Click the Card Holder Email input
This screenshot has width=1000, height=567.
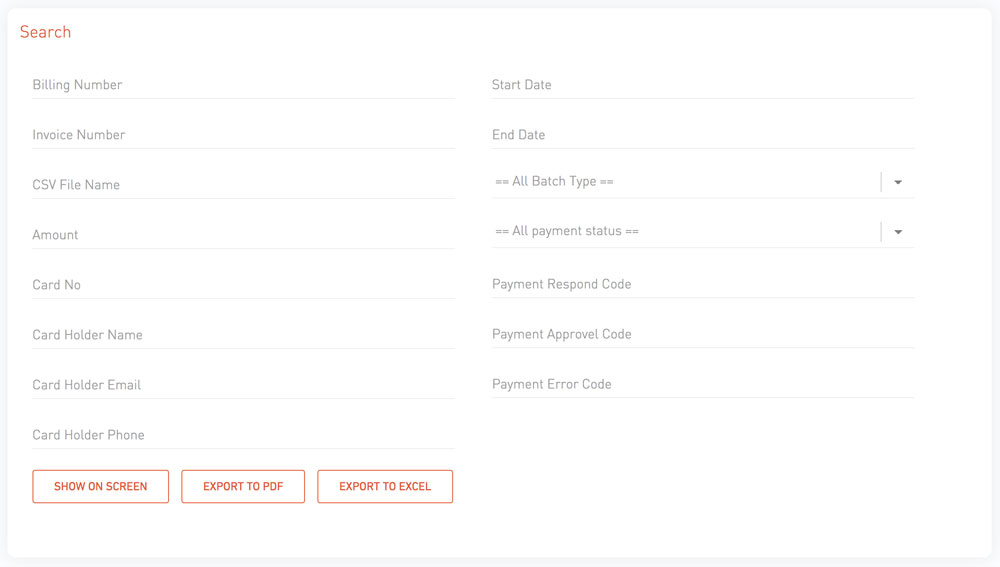244,385
